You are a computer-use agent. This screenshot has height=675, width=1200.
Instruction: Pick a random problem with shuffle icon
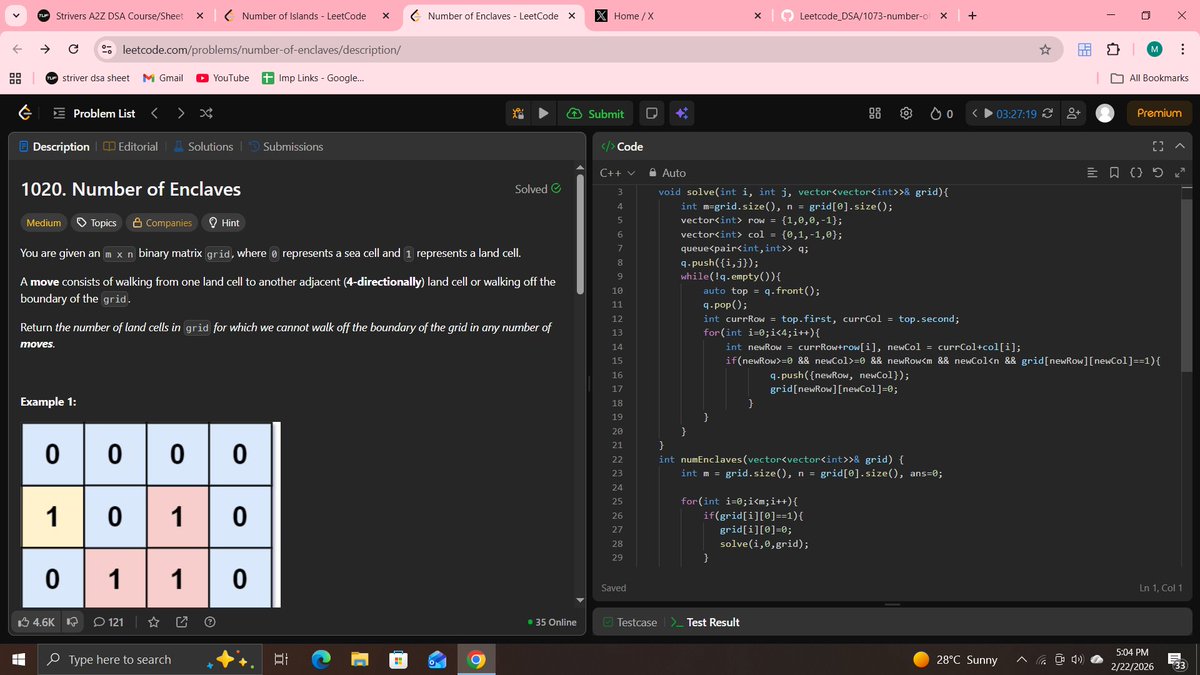click(206, 114)
